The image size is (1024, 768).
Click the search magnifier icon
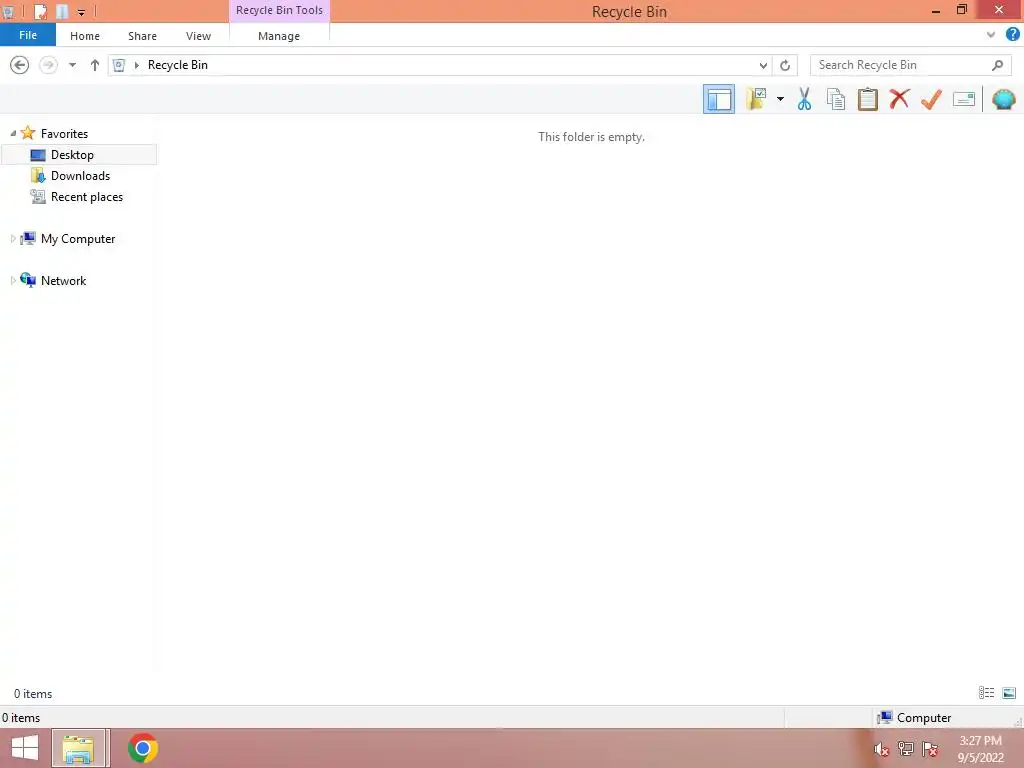(997, 65)
